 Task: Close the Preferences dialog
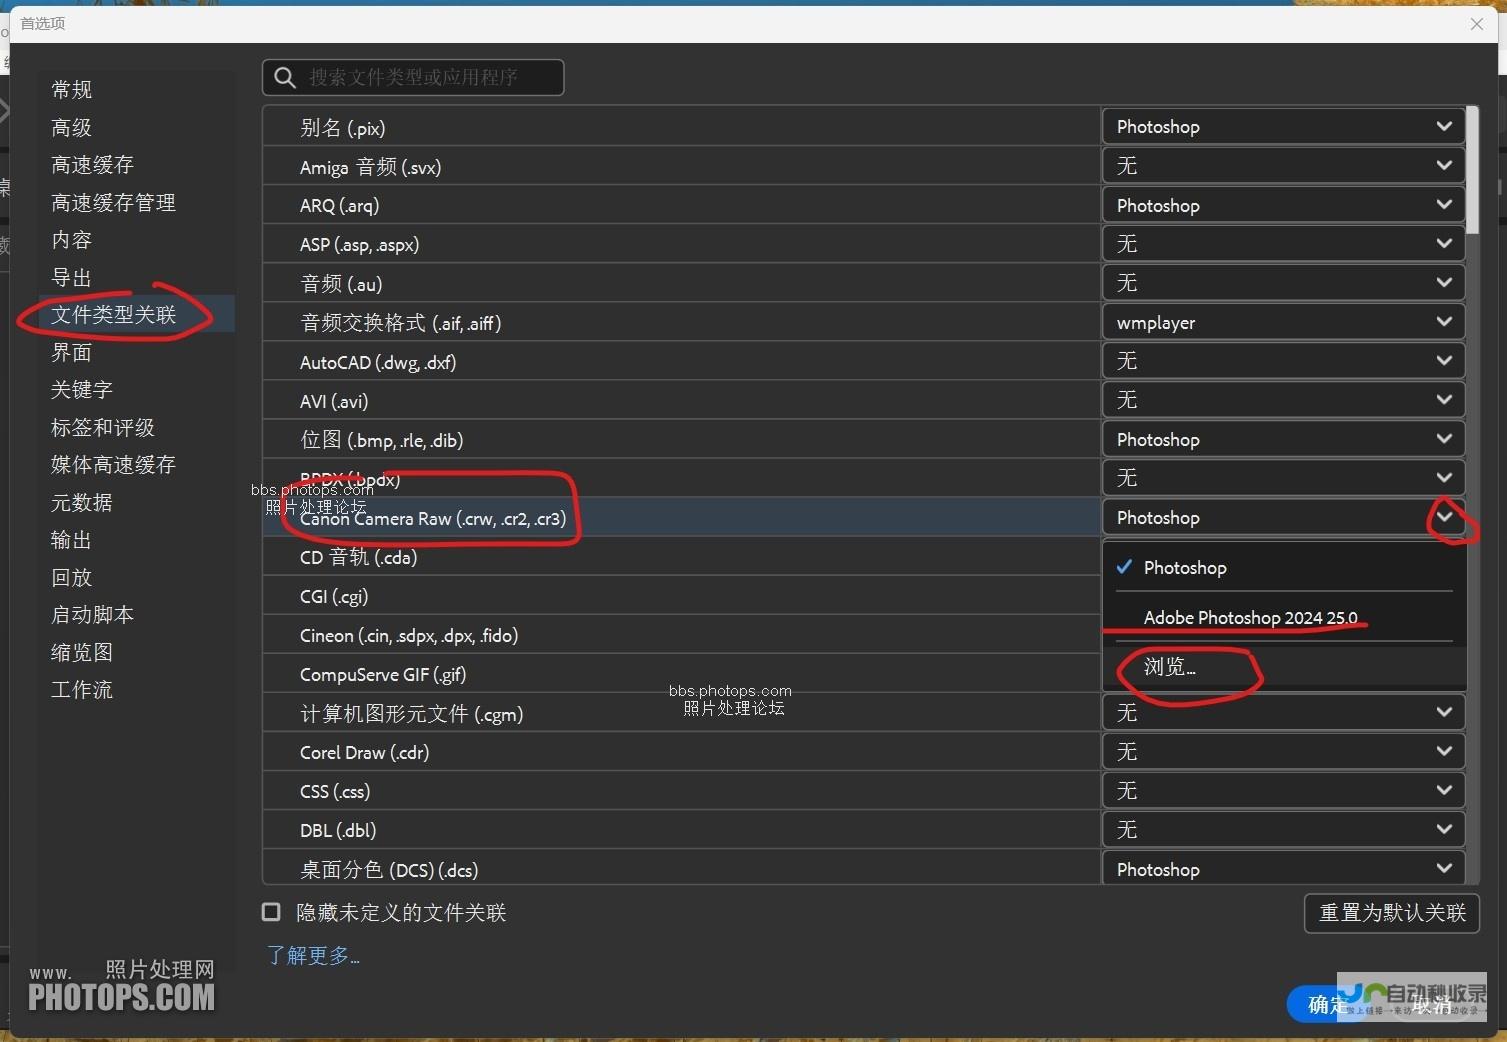pos(1477,24)
